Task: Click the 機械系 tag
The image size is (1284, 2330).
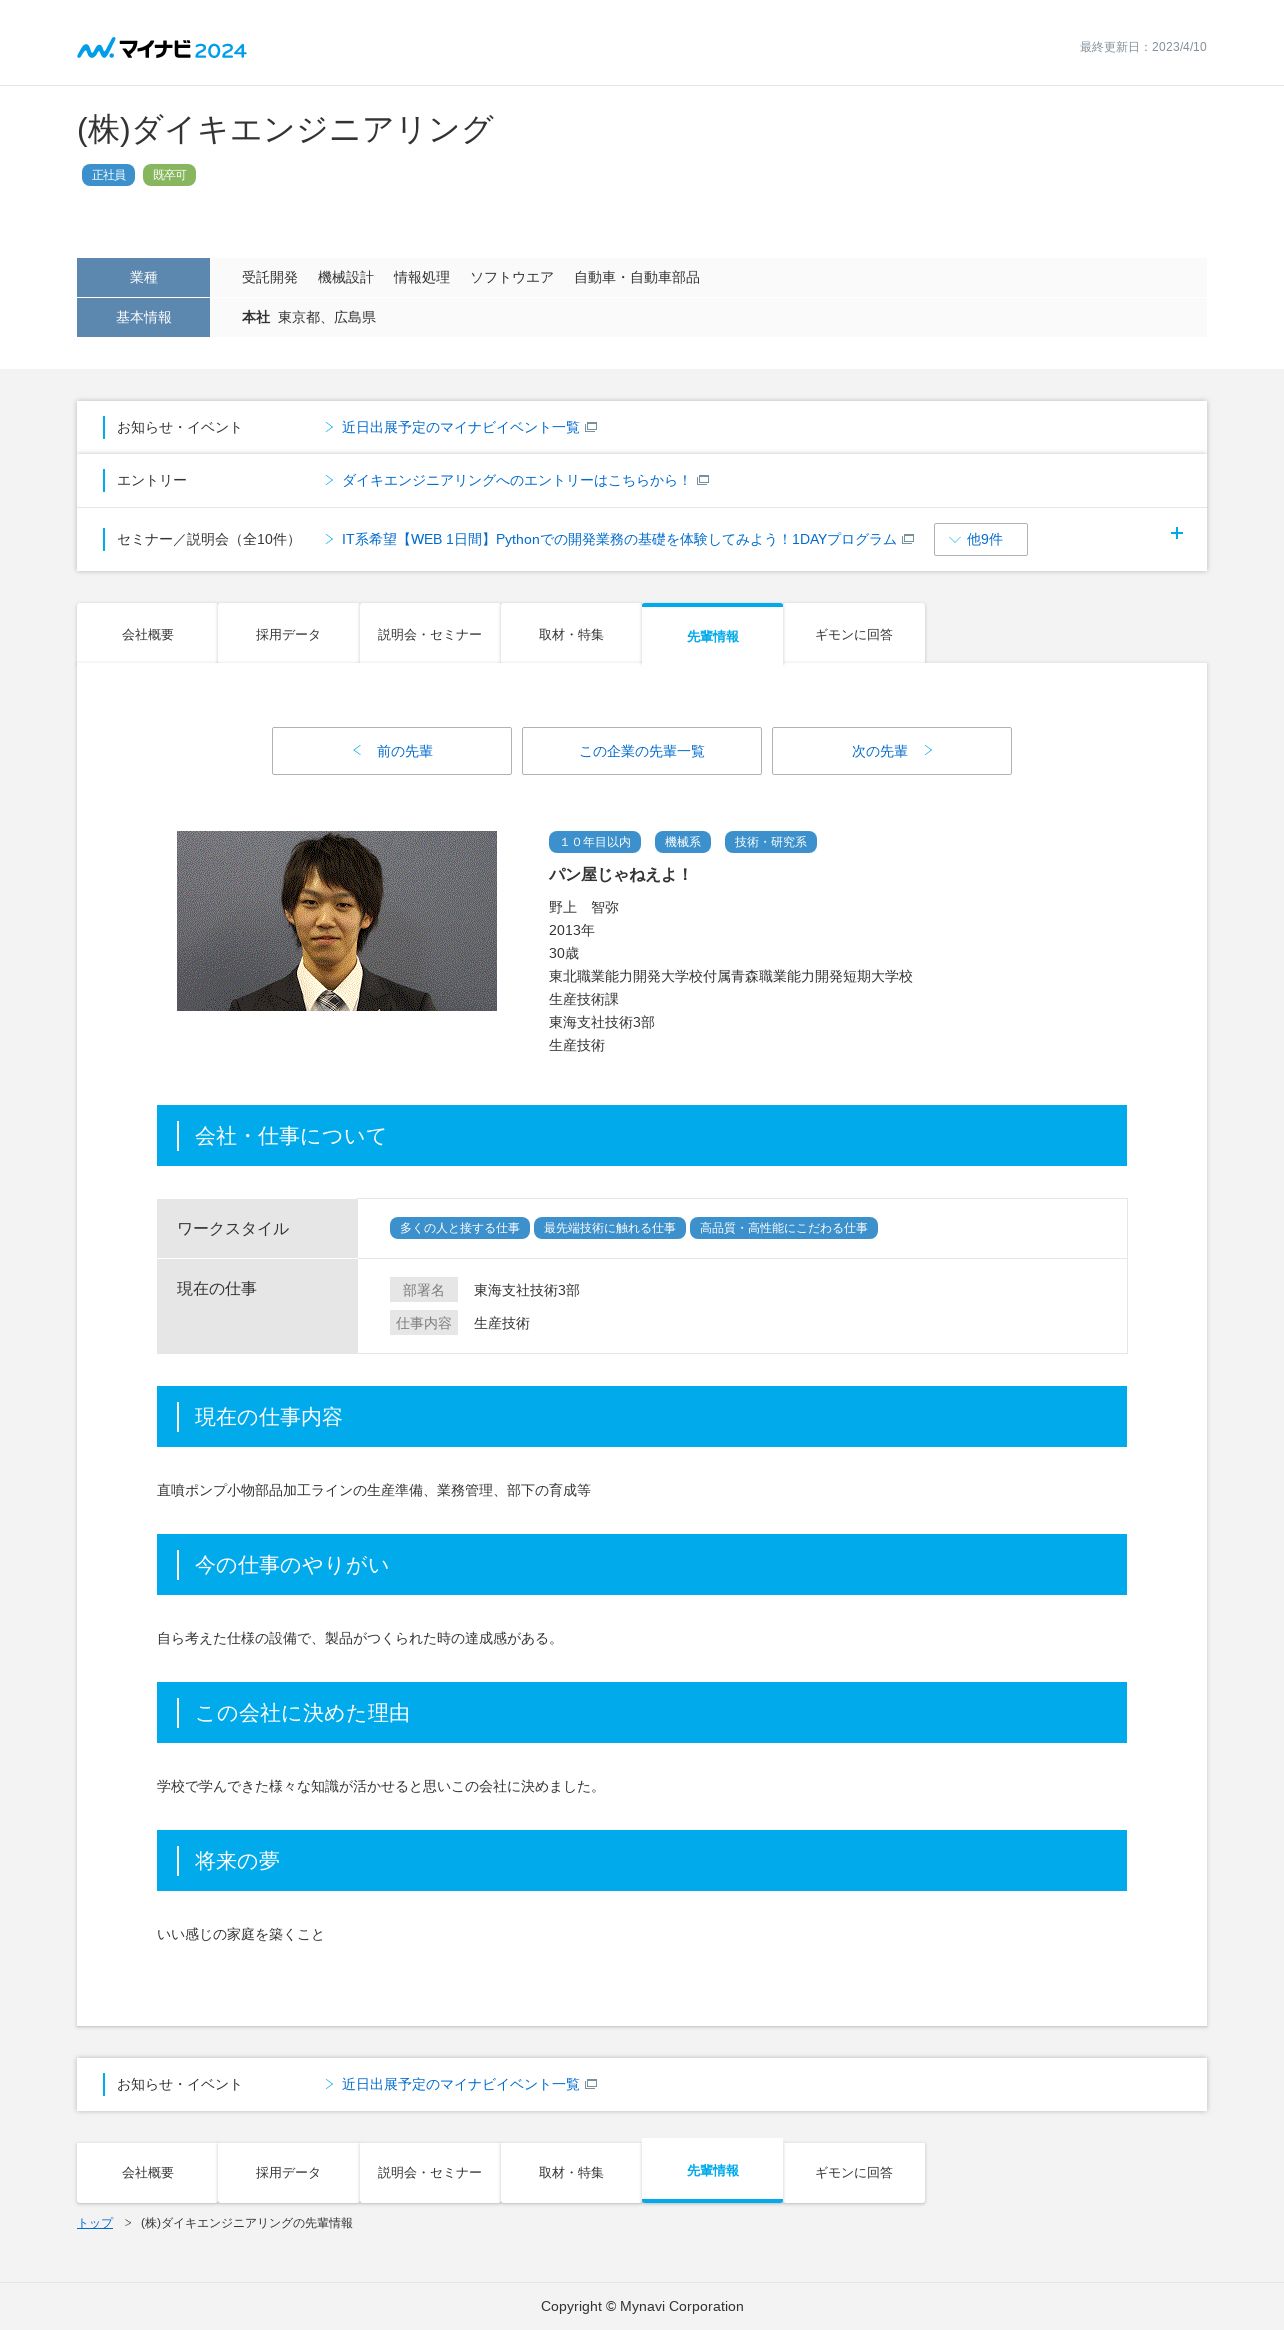Action: pos(683,842)
